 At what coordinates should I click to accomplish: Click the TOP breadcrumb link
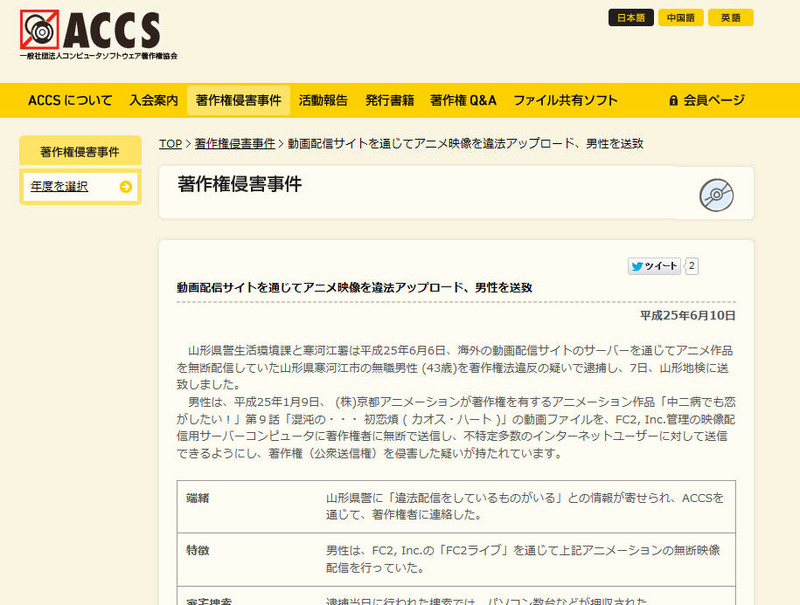tap(170, 144)
